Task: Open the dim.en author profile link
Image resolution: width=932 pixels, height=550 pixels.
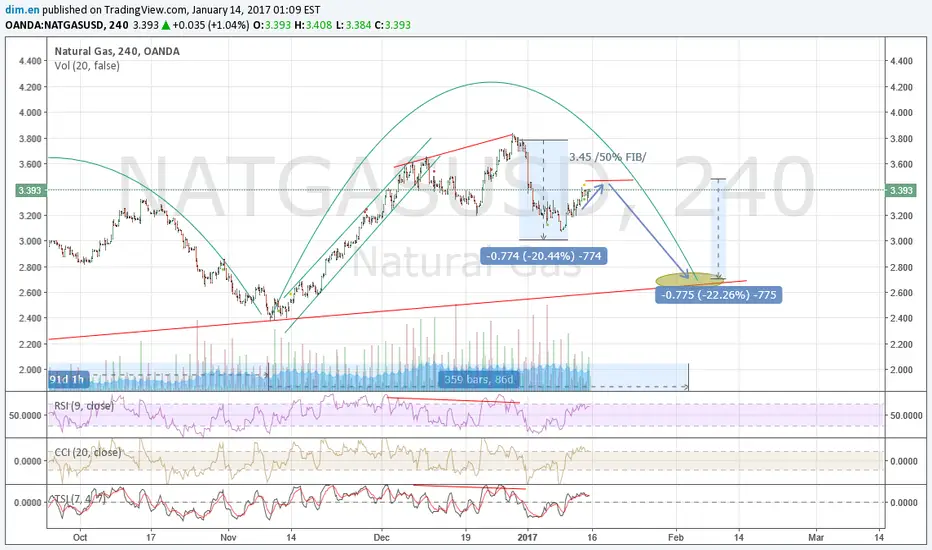Action: [x=23, y=10]
